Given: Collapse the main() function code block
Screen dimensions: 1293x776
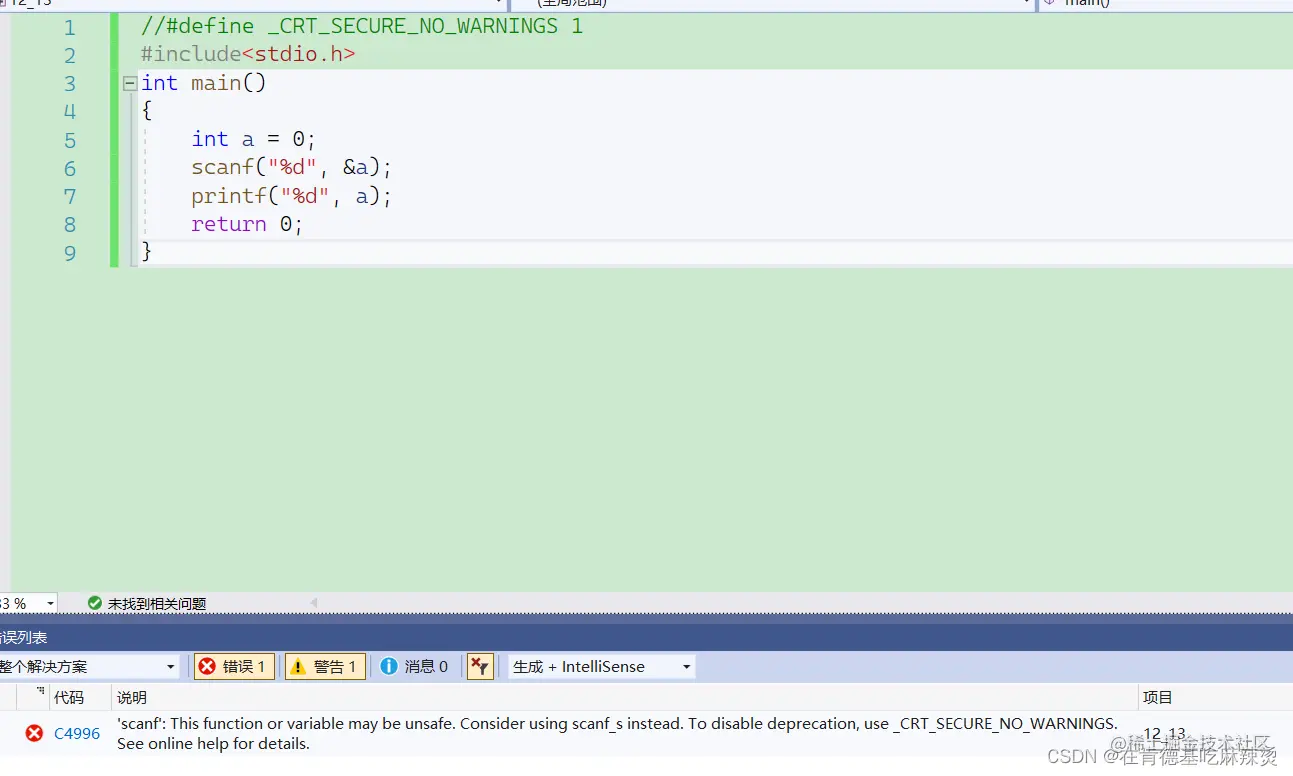Looking at the screenshot, I should click(x=130, y=84).
